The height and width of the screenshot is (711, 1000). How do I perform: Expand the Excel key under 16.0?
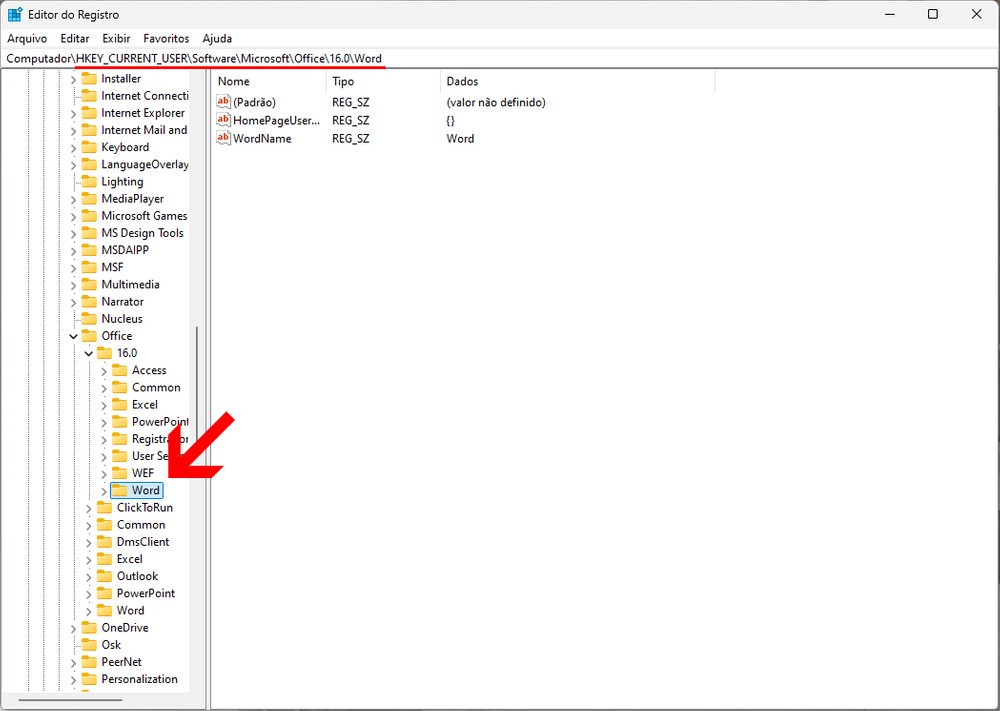[104, 405]
